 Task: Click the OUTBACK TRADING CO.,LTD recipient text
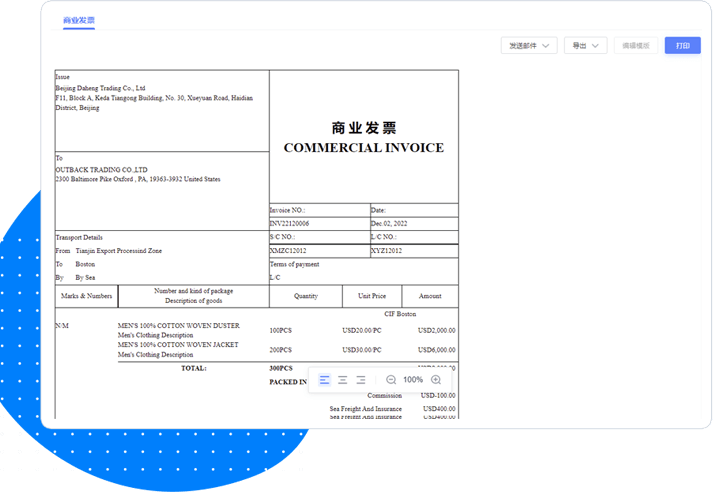(x=102, y=170)
